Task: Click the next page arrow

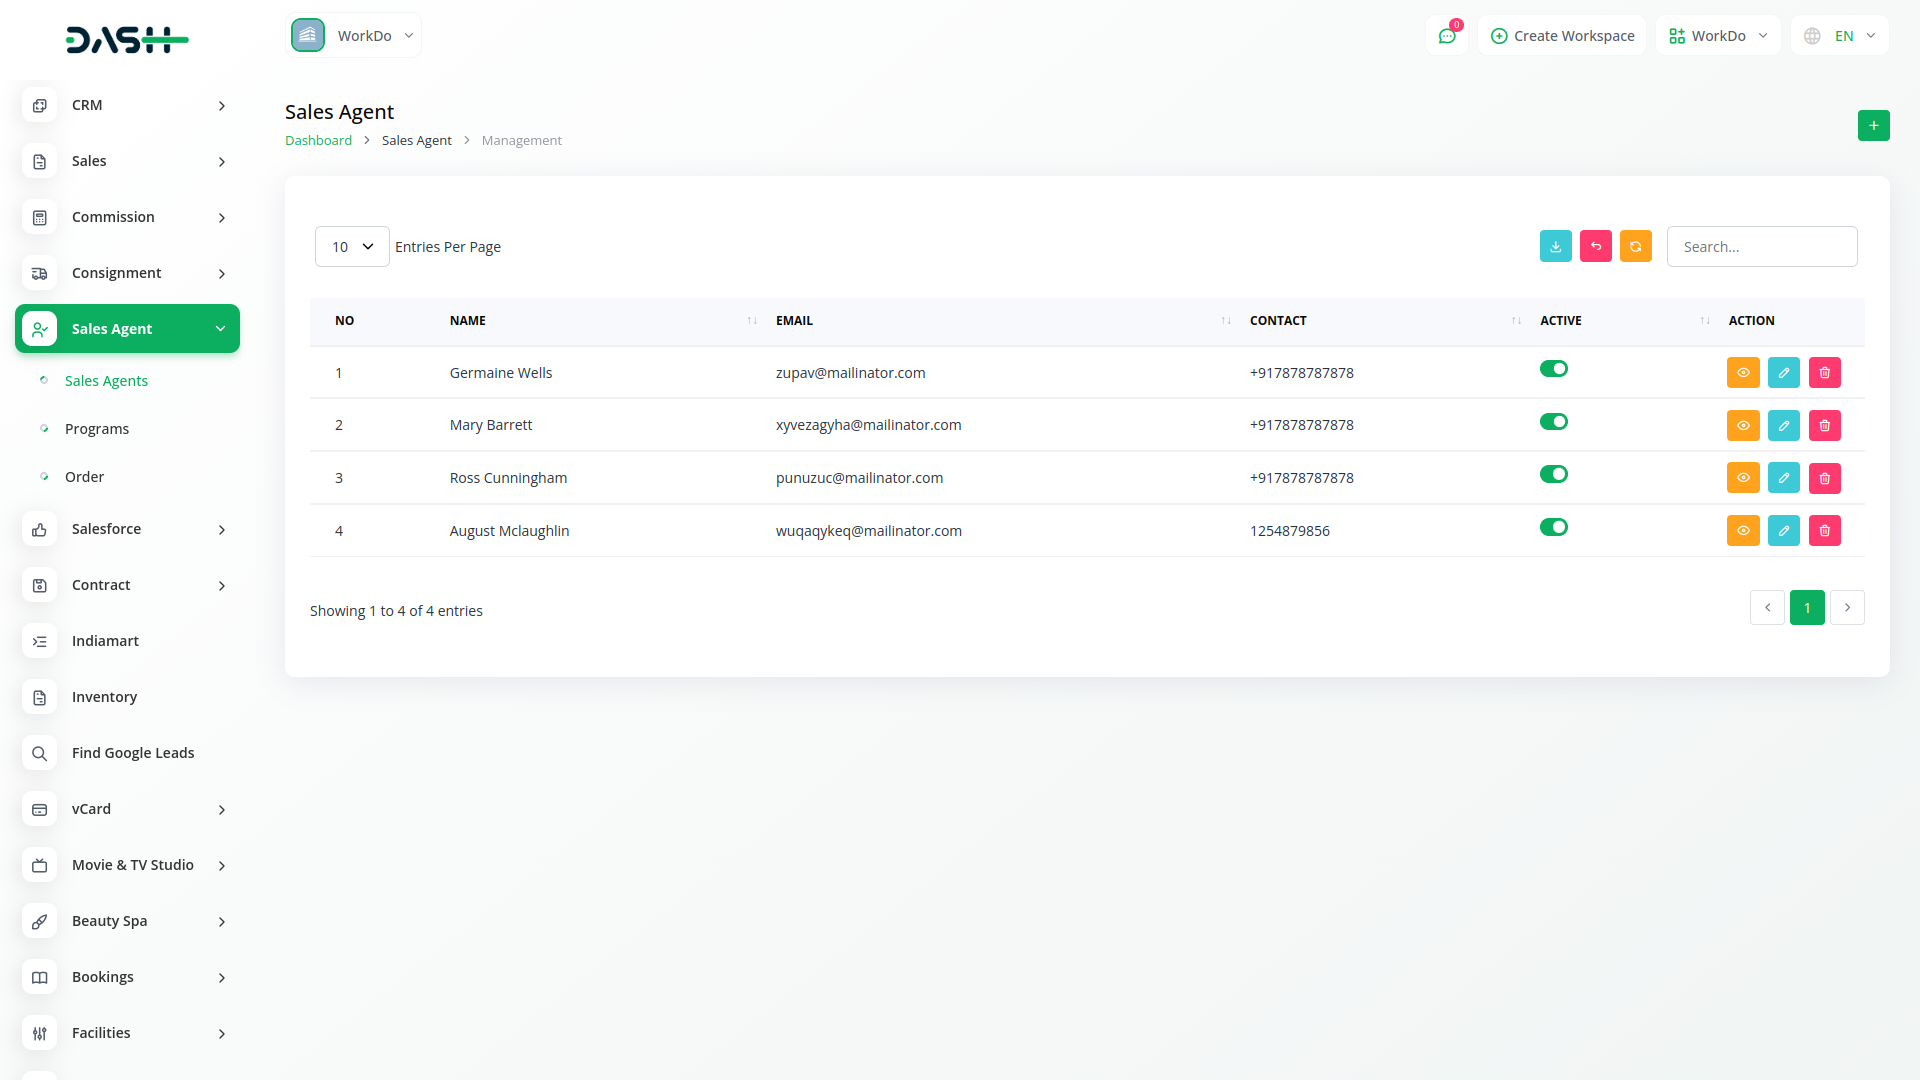Action: pos(1847,608)
